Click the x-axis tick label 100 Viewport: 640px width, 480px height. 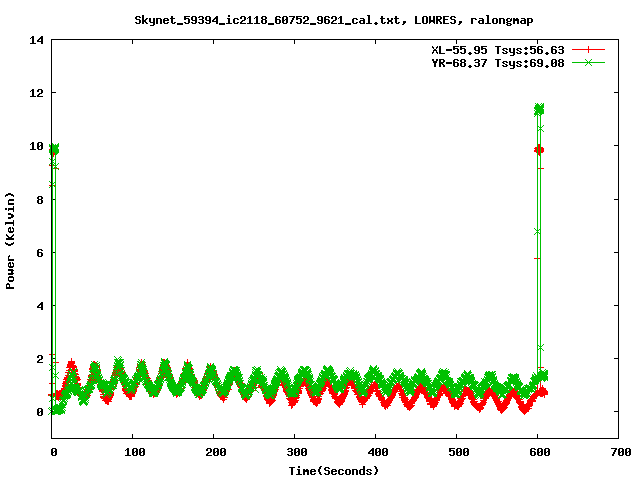(x=135, y=452)
